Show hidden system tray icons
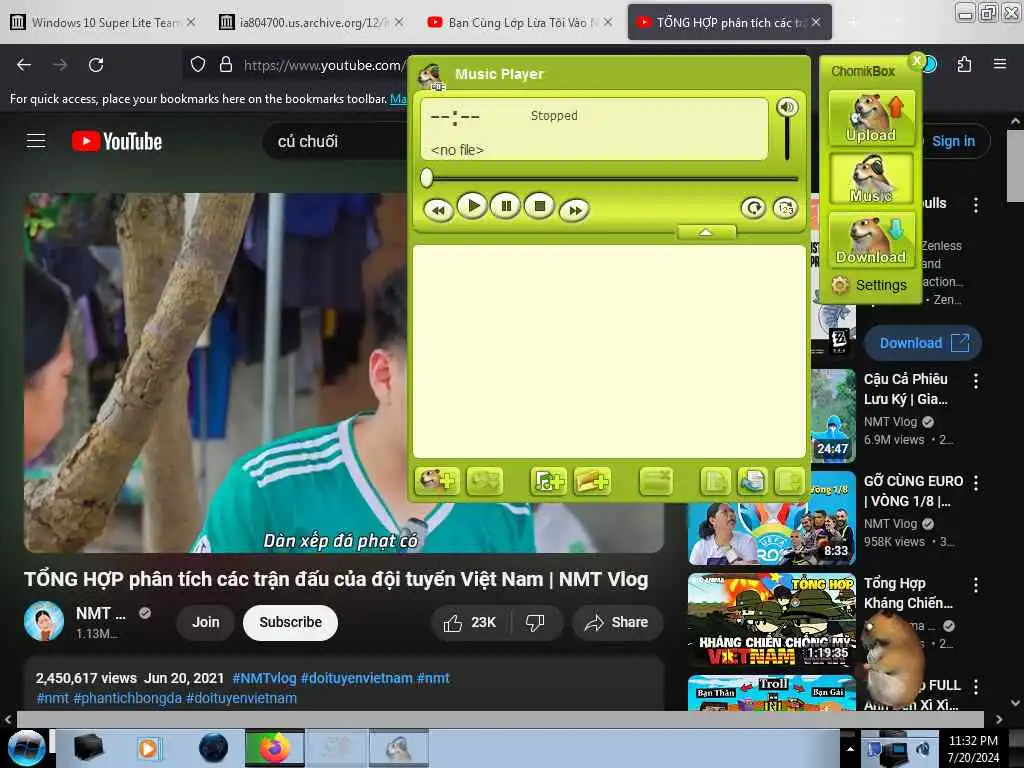1024x768 pixels. pyautogui.click(x=850, y=749)
